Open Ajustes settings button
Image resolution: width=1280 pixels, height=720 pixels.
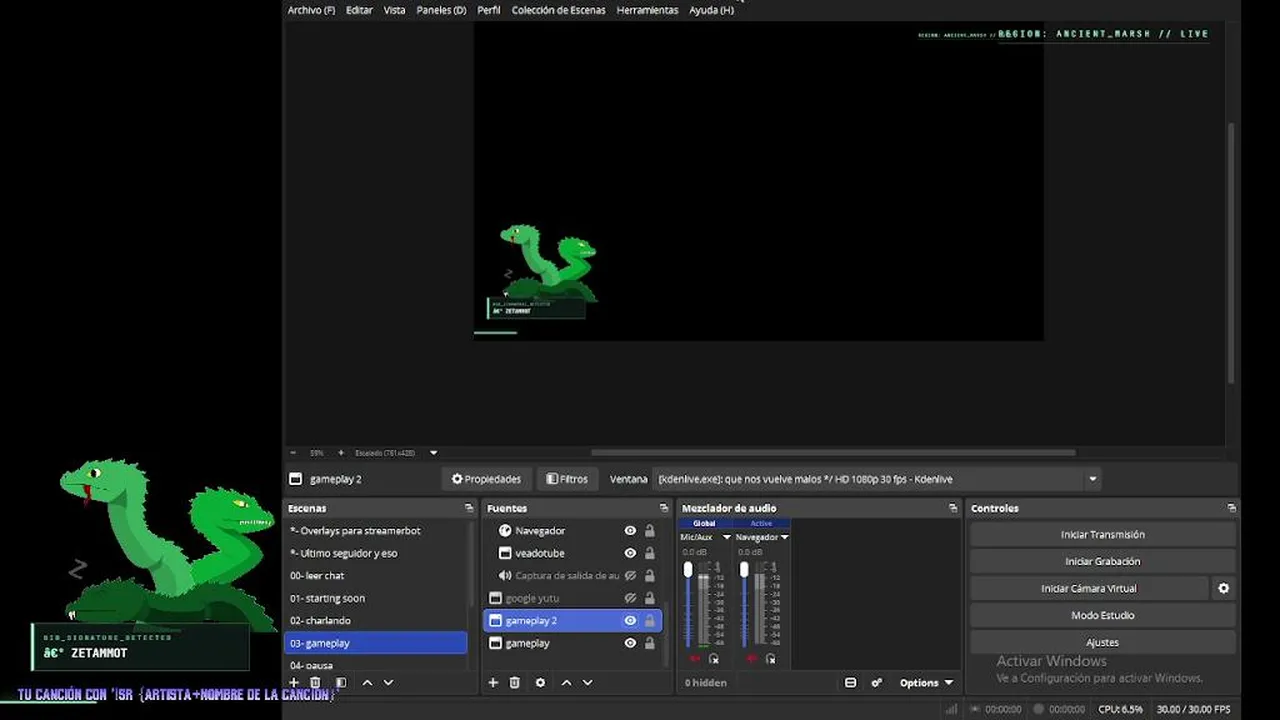(1103, 642)
